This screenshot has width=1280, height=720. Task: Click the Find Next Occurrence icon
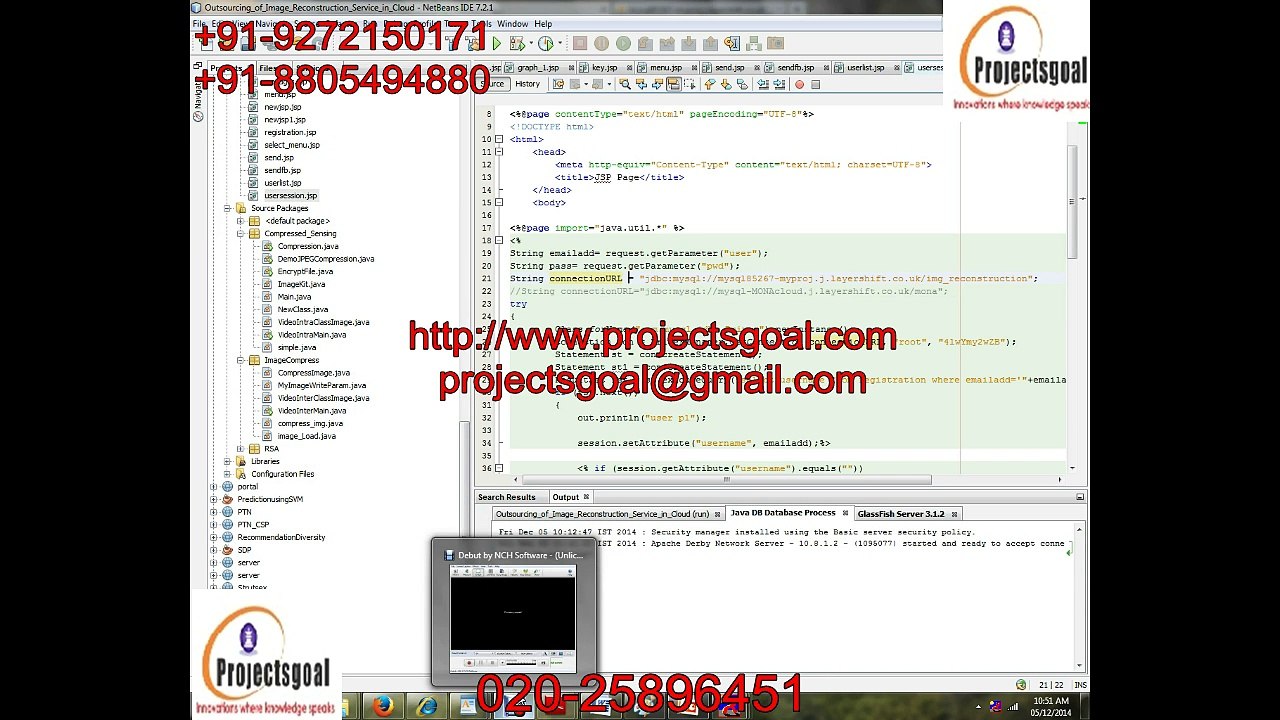point(658,85)
